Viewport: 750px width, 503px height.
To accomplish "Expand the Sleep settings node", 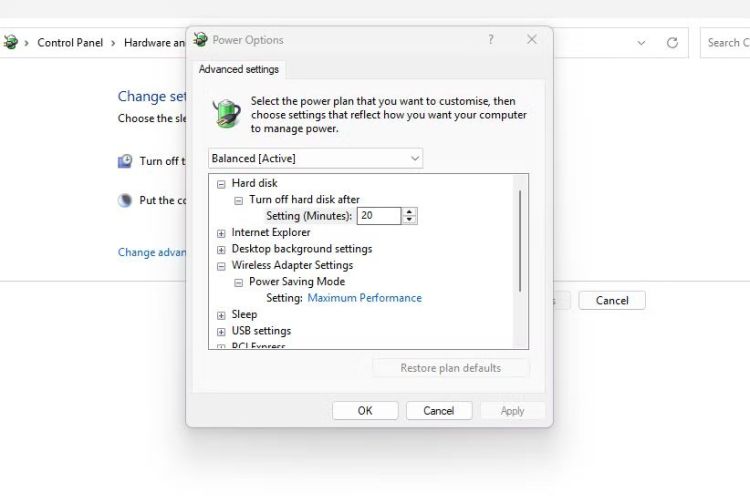I will point(221,315).
